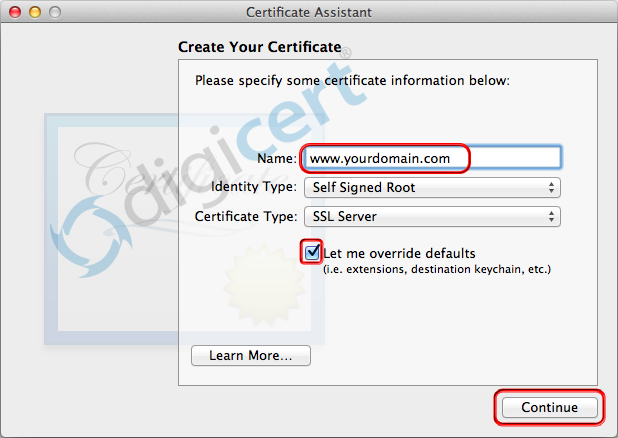This screenshot has height=438, width=618.
Task: Close the Certificate Assistant window
Action: (14, 12)
